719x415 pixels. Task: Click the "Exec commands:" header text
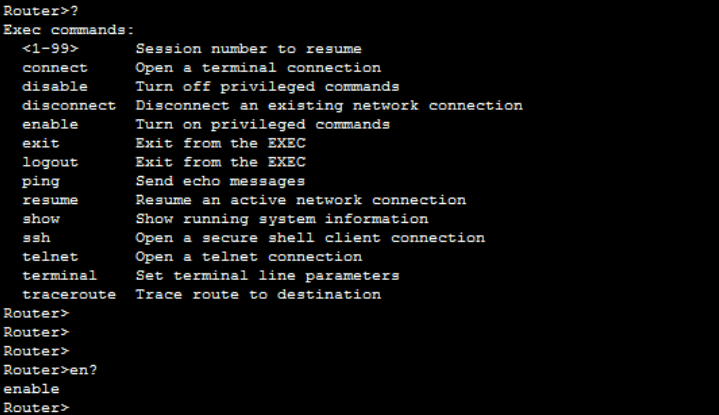click(68, 30)
